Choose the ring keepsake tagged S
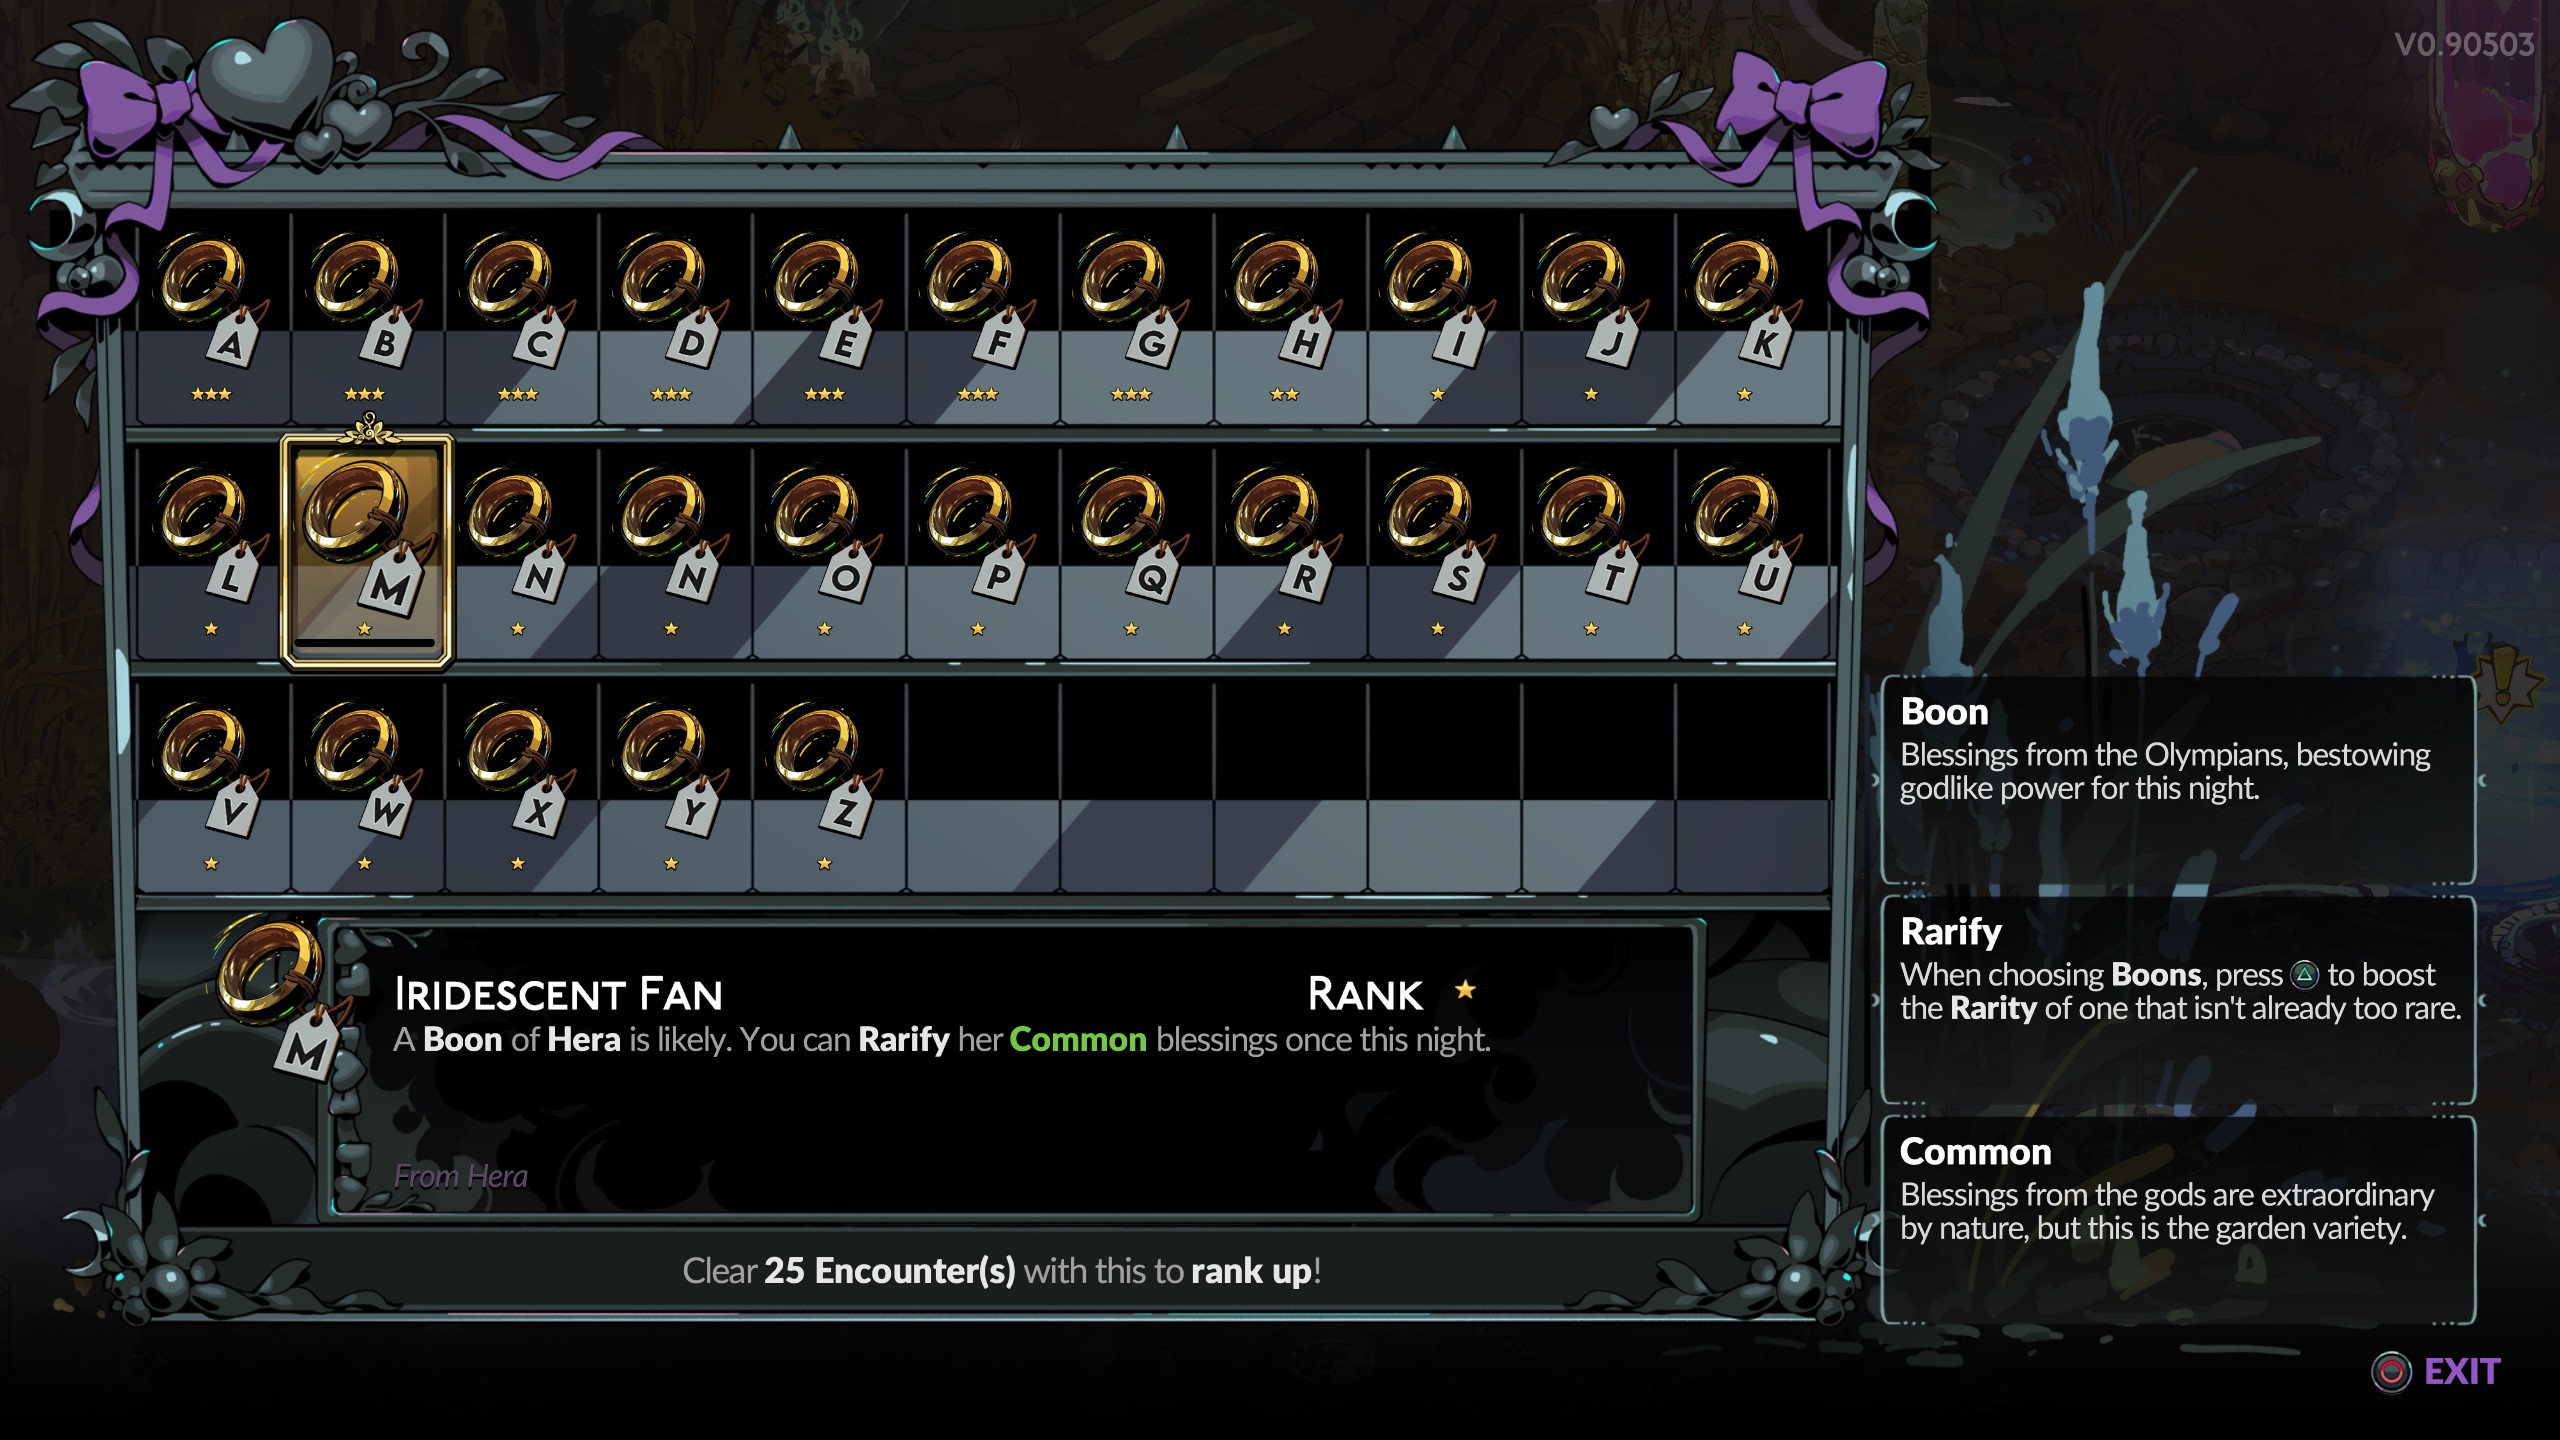 click(1440, 551)
